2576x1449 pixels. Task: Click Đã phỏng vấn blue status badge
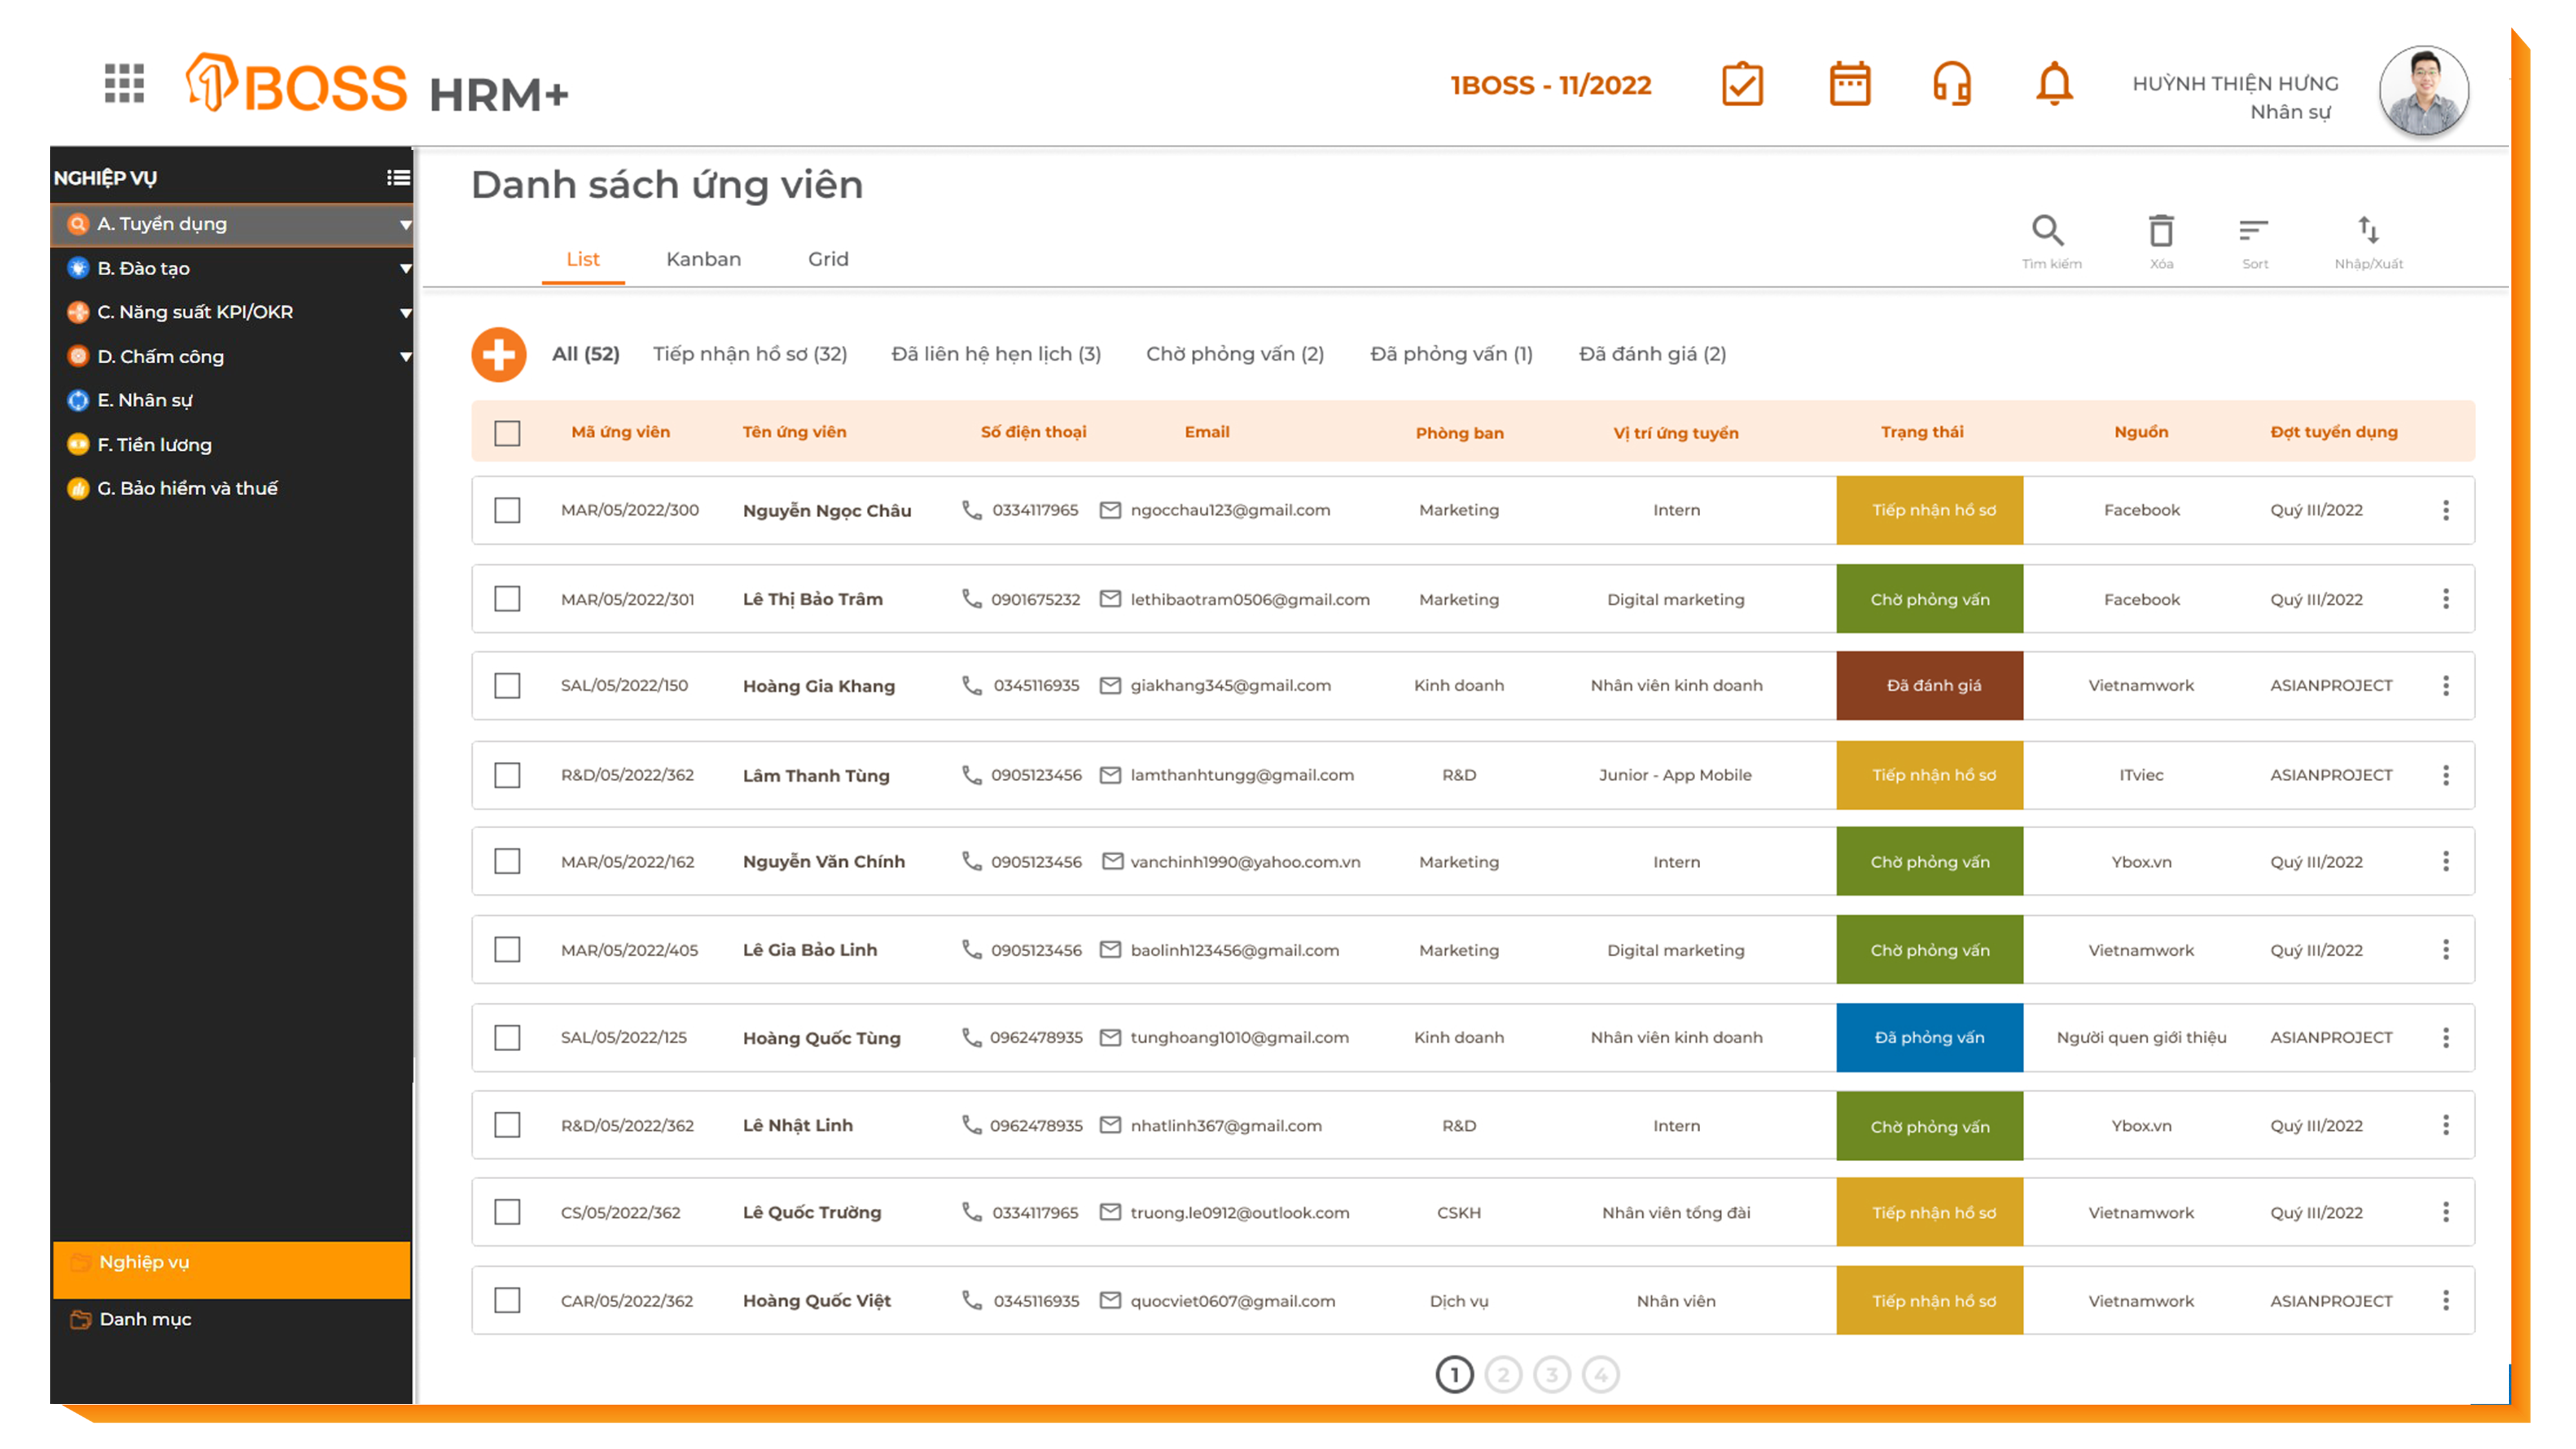1928,1038
